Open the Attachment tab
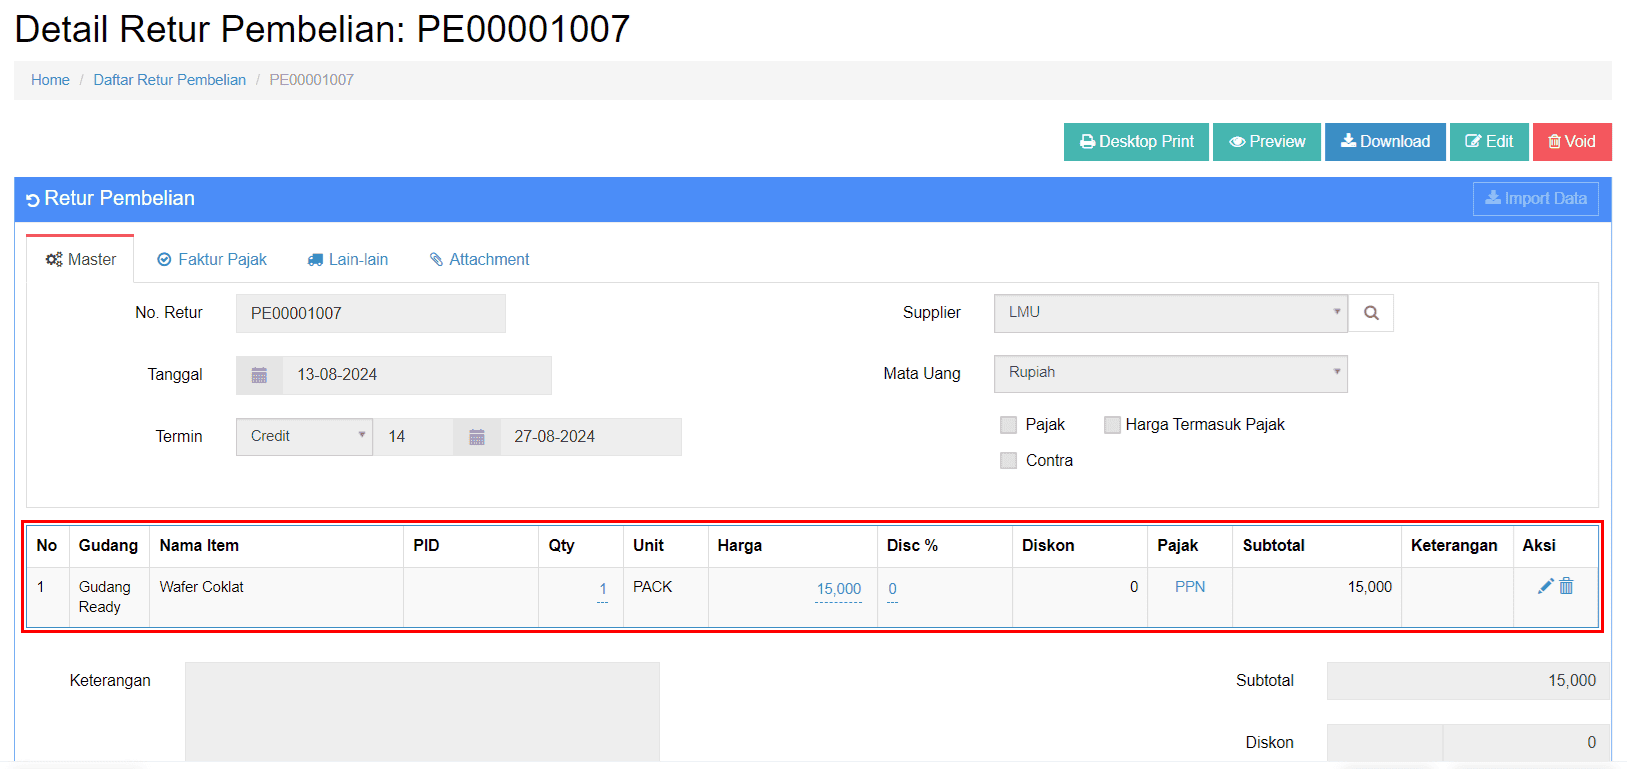The width and height of the screenshot is (1627, 769). [479, 260]
